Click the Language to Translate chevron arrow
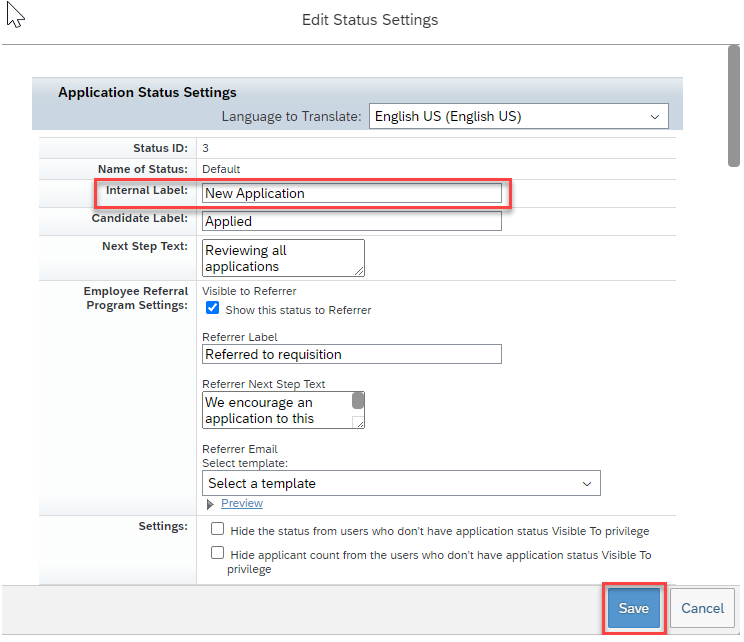This screenshot has height=642, width=744. pyautogui.click(x=655, y=117)
